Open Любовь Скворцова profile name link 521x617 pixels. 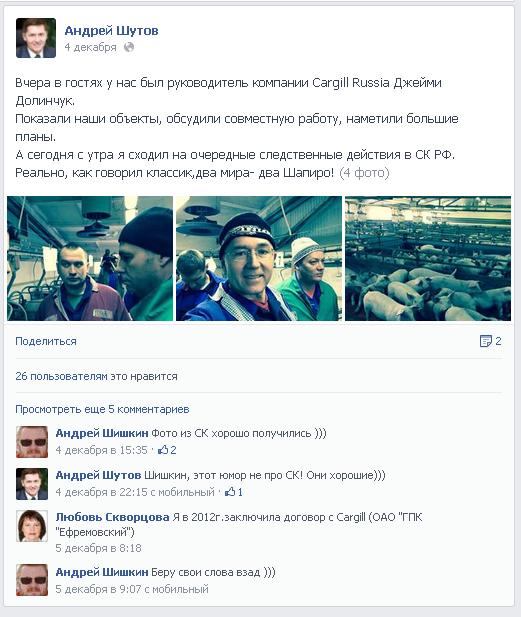[x=113, y=517]
